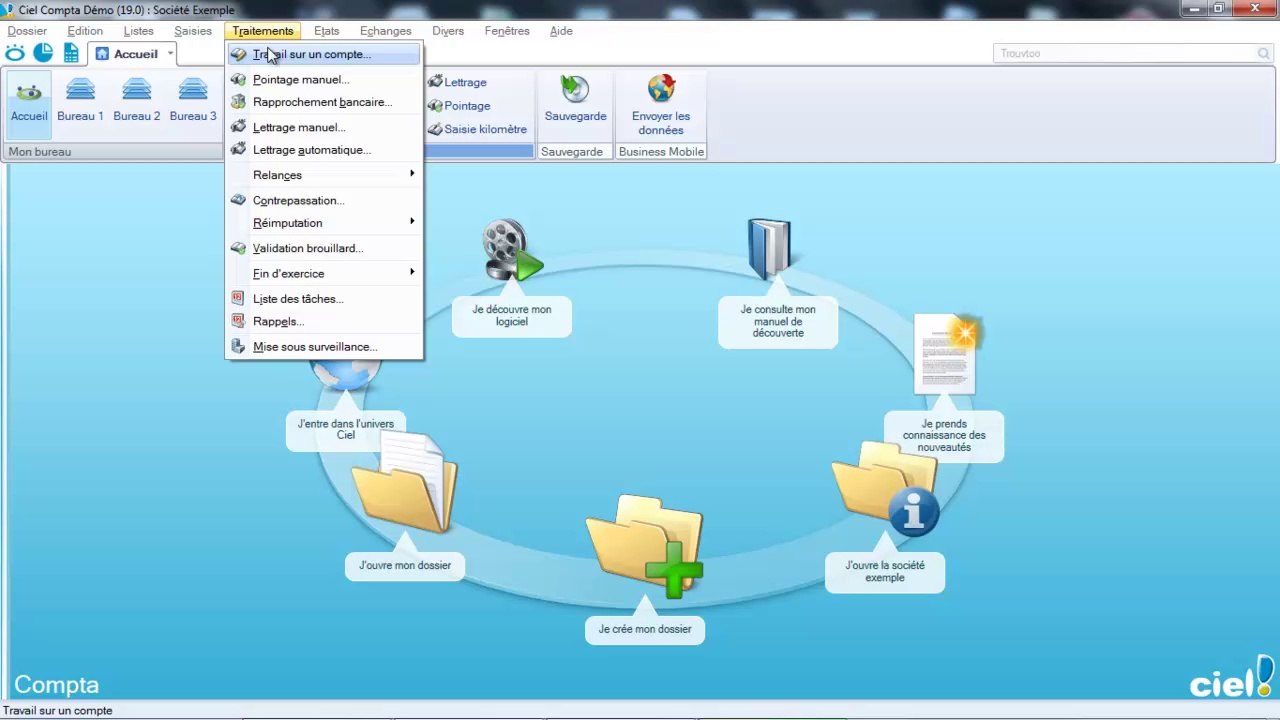This screenshot has width=1280, height=720.
Task: Open the Edition menu
Action: (x=85, y=31)
